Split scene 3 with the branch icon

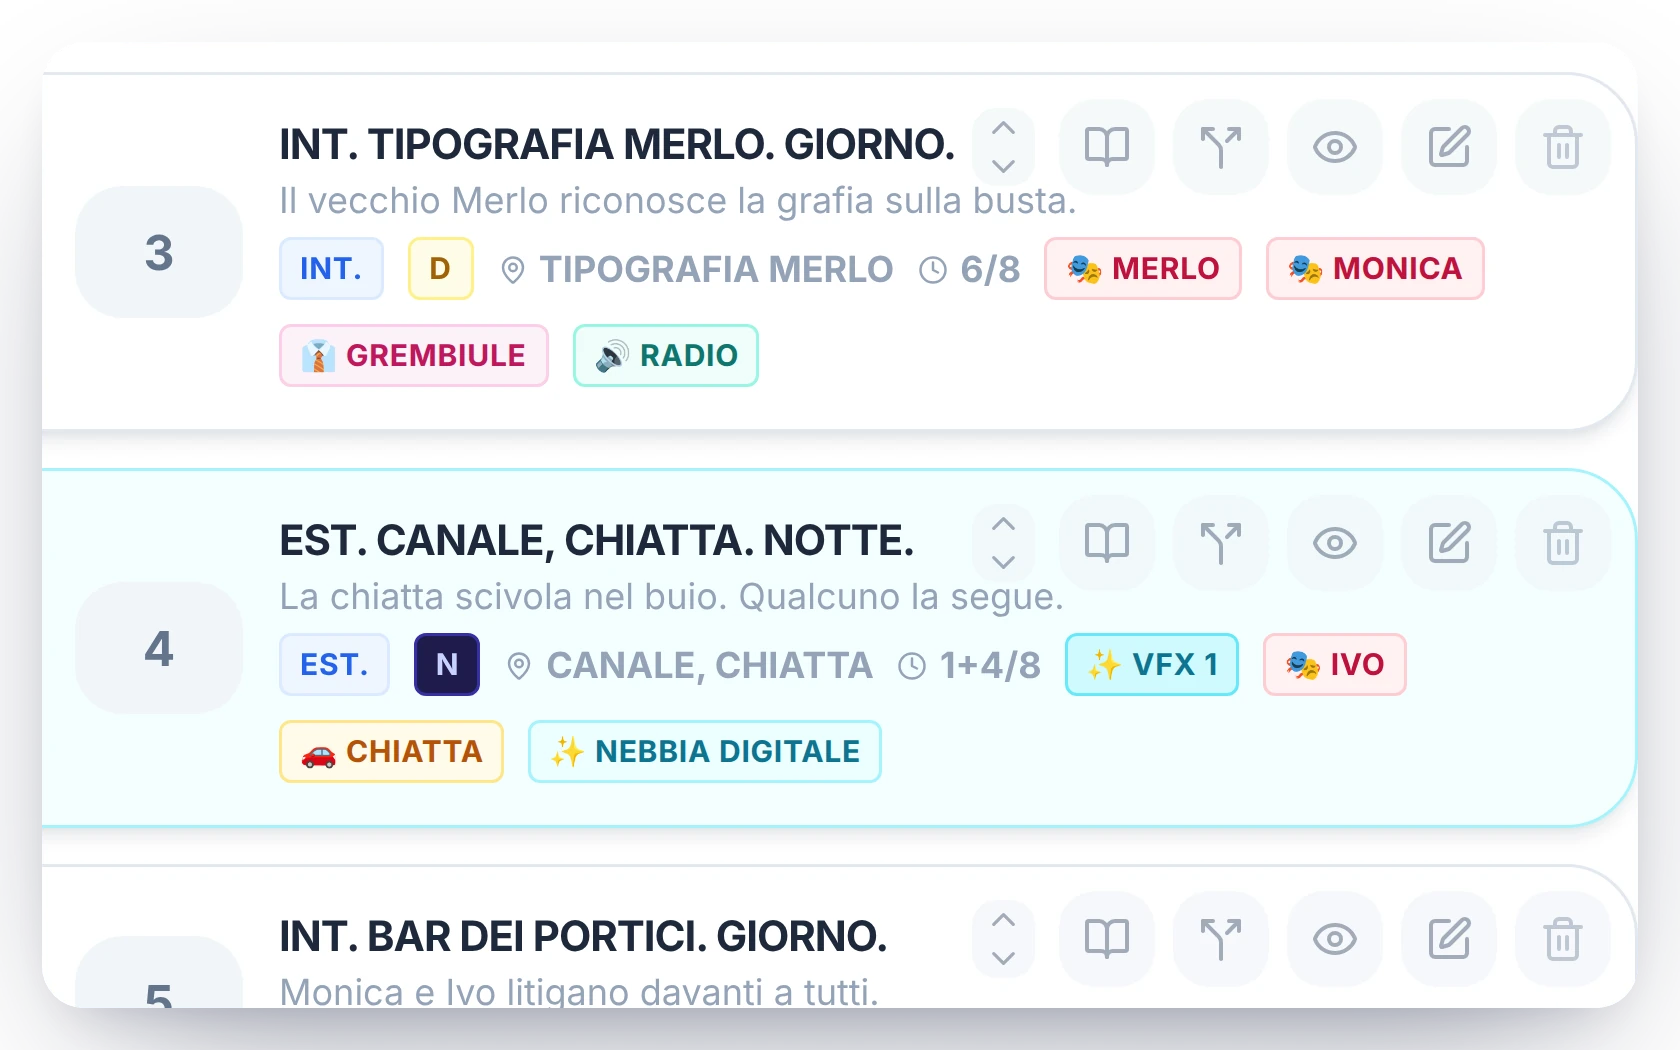(x=1221, y=147)
